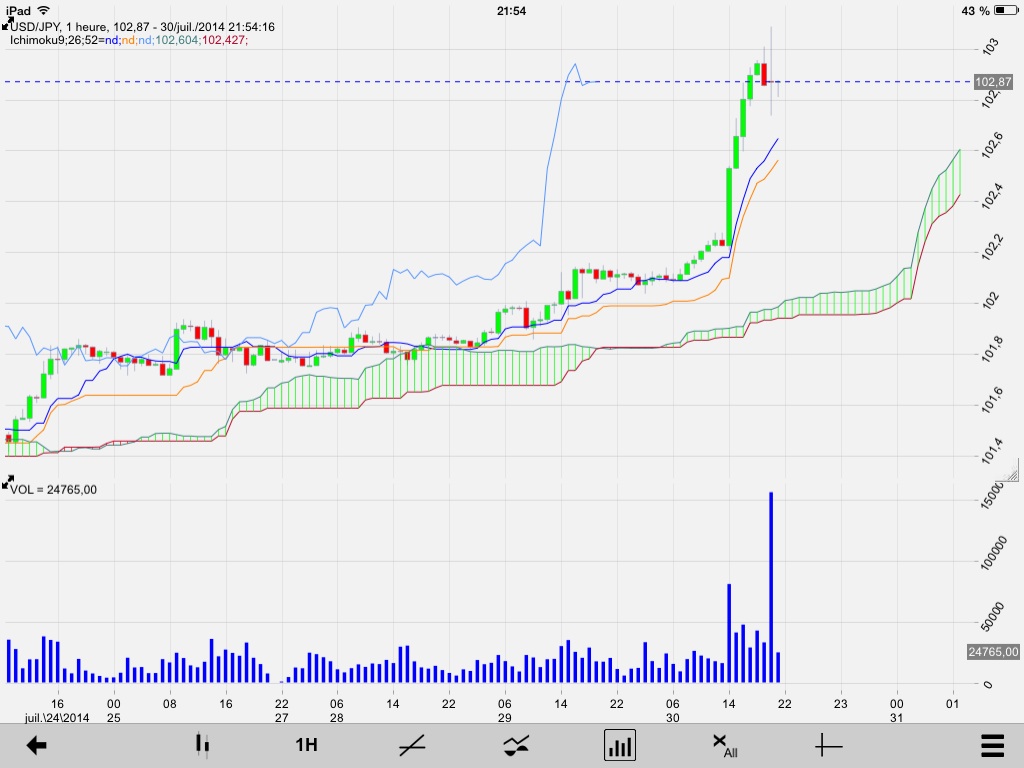Open the hamburger menu
This screenshot has height=768, width=1024.
tap(993, 745)
